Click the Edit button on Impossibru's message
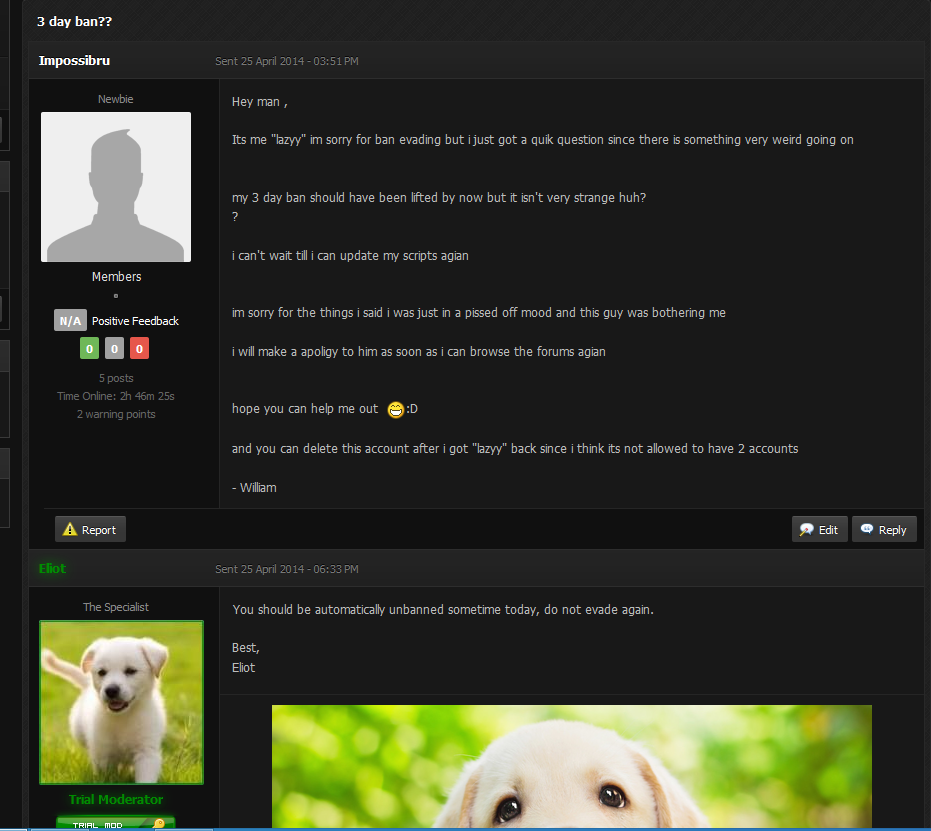This screenshot has width=931, height=831. click(x=819, y=529)
